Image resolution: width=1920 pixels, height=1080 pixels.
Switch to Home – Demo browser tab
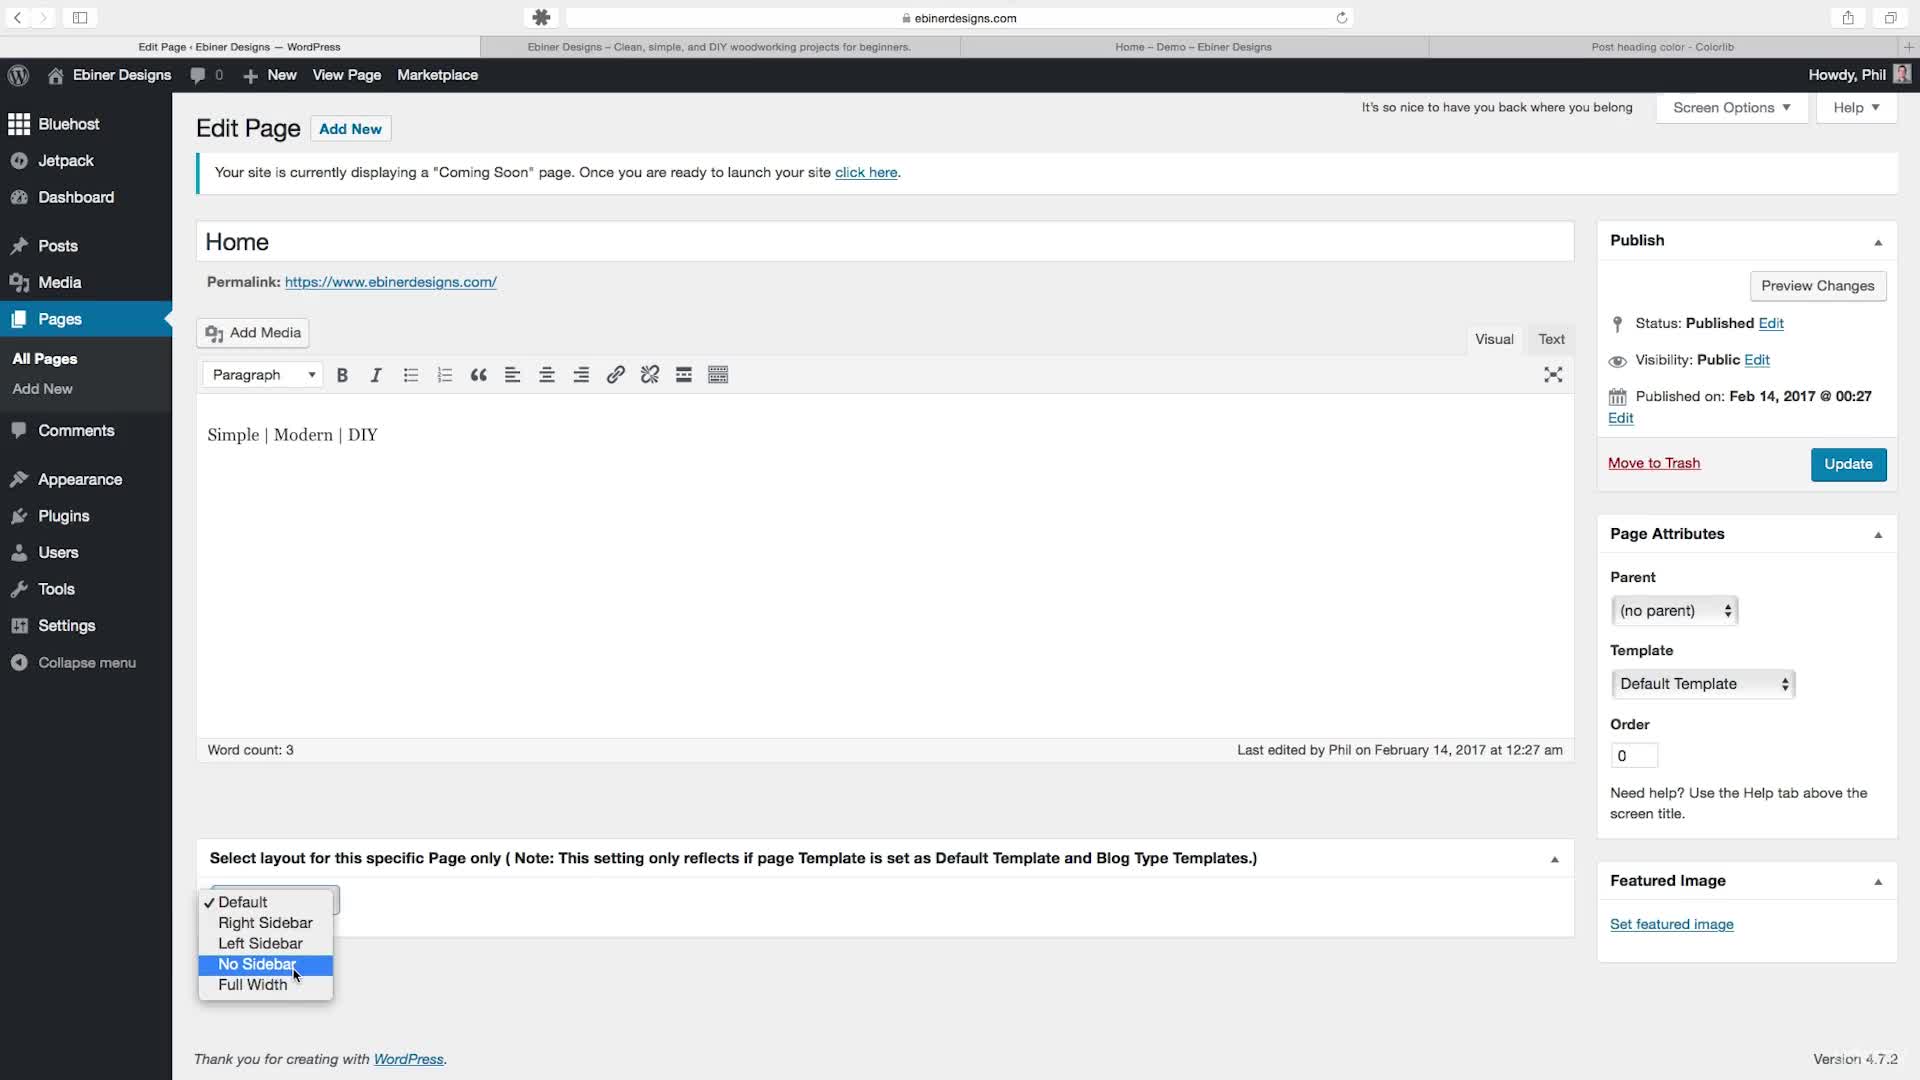point(1194,47)
